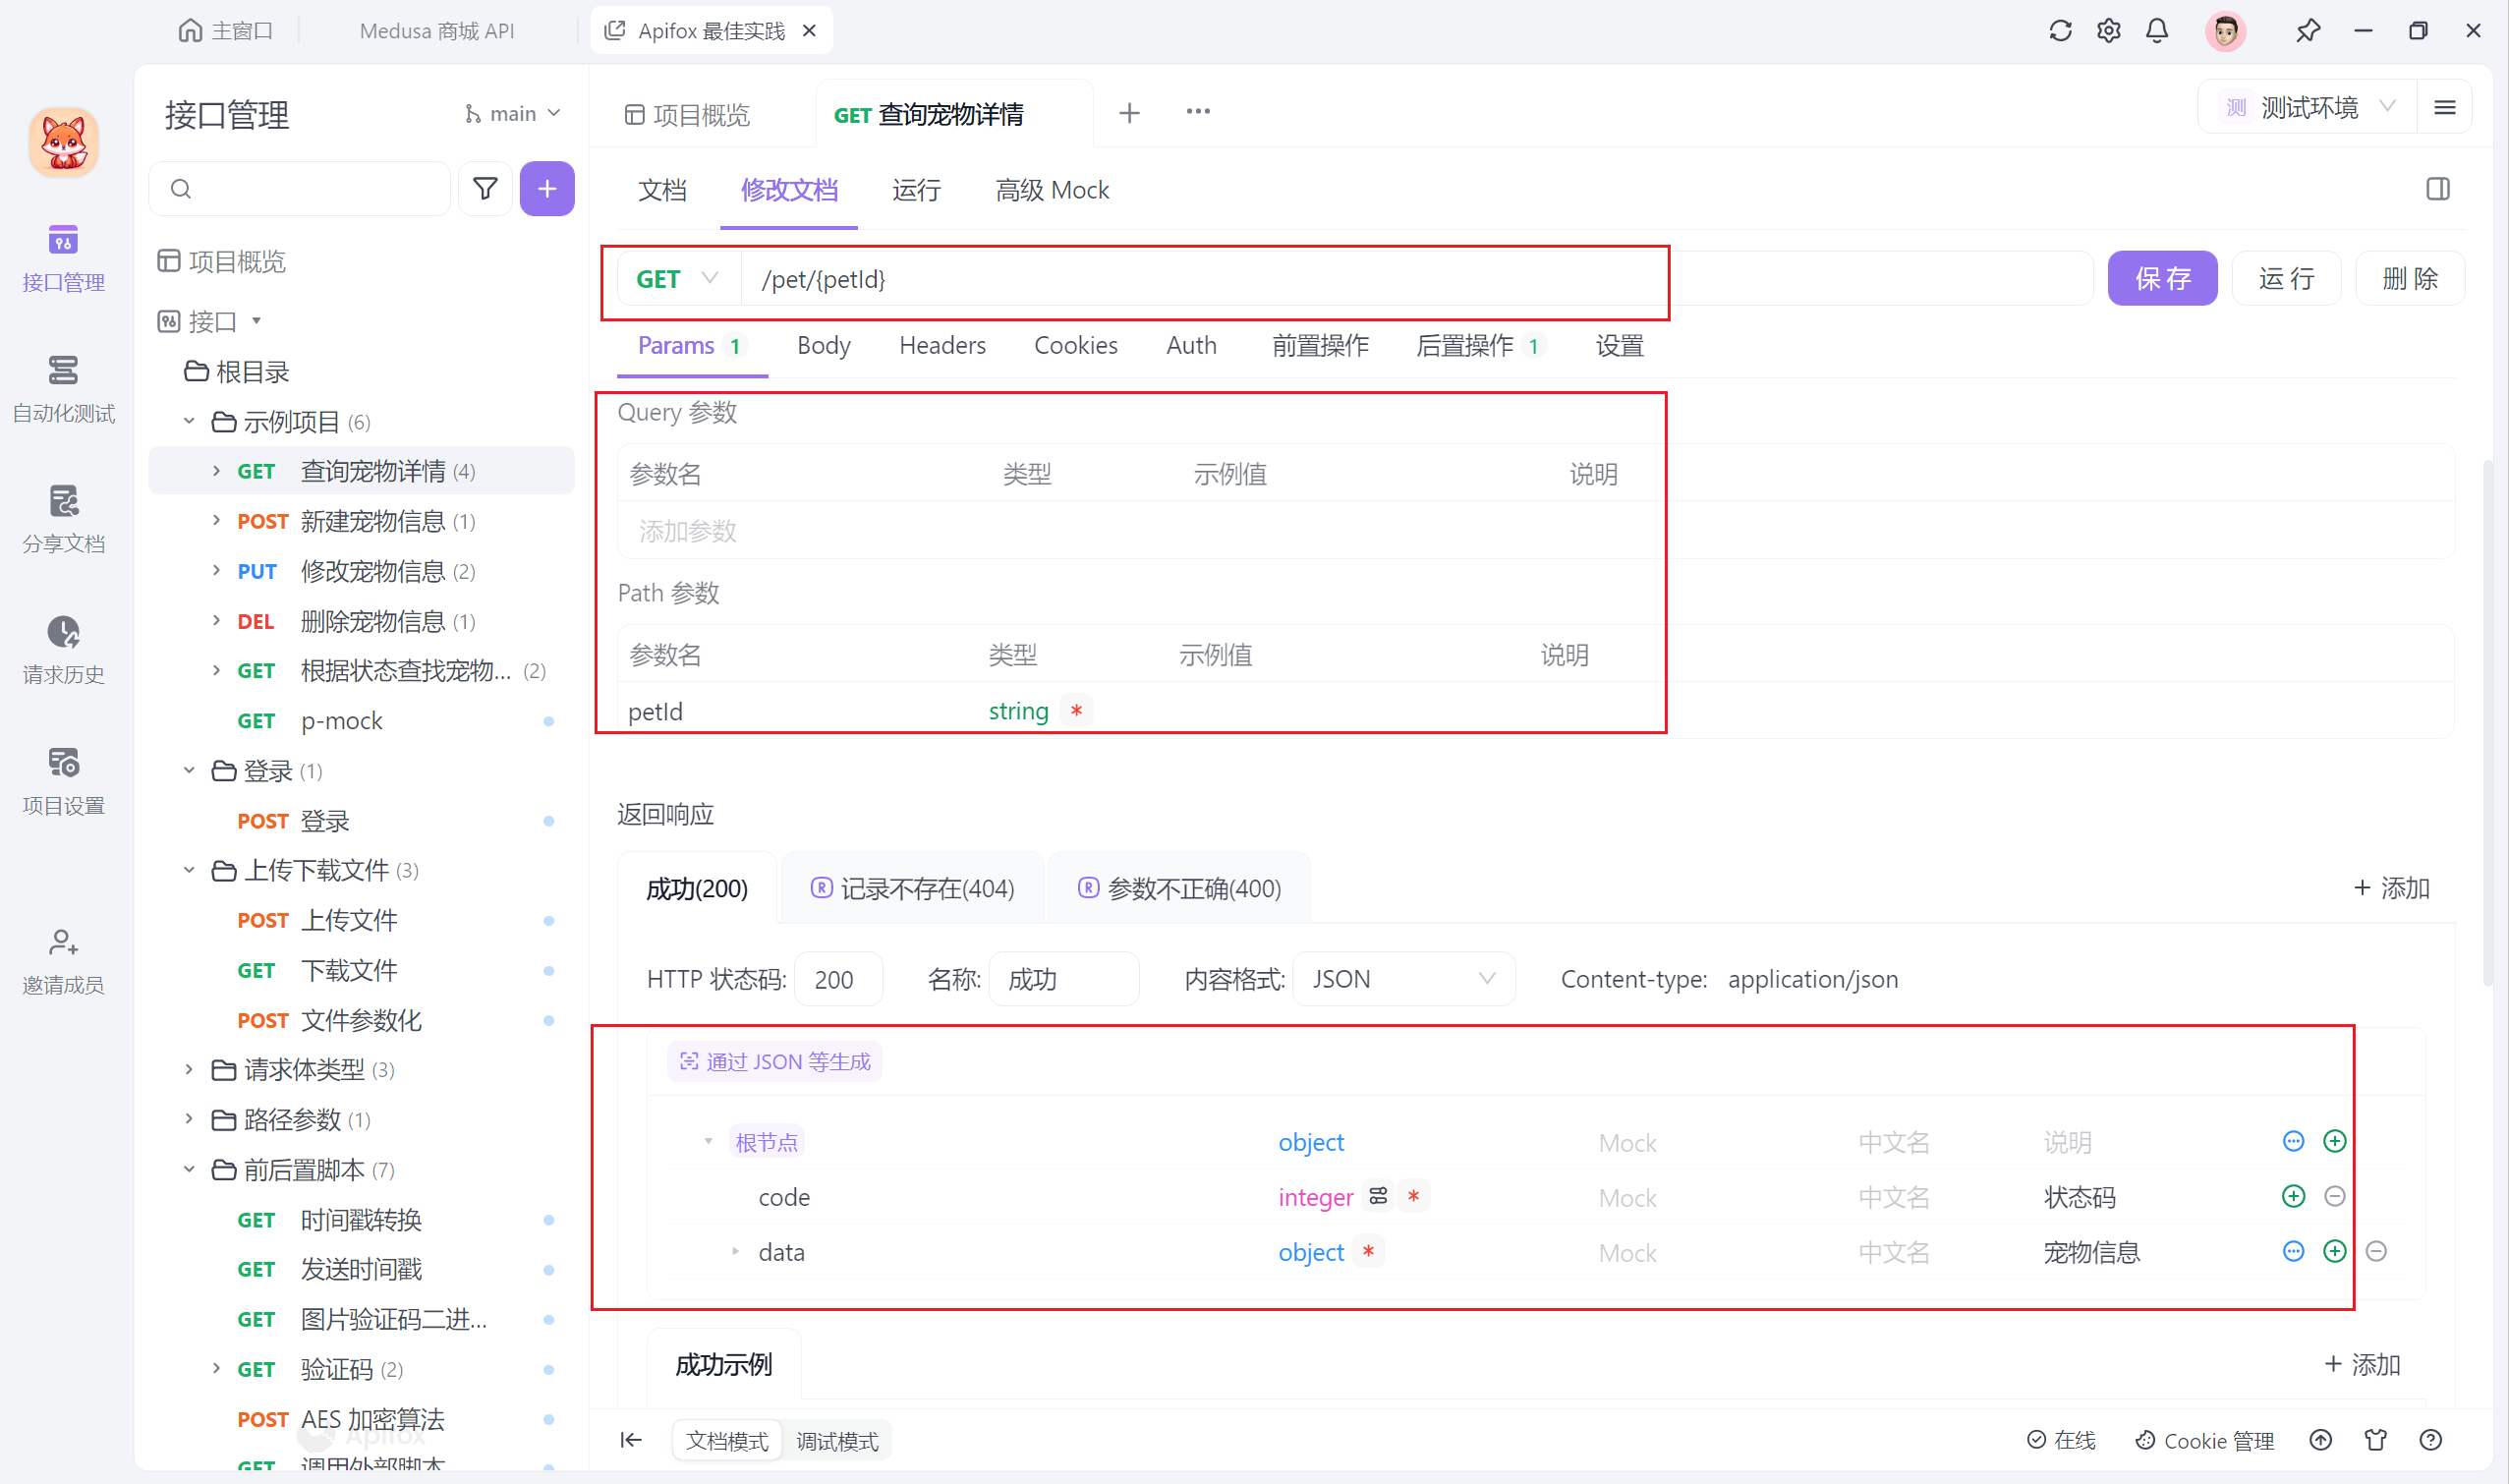Collapse the 示例项目 folder
Viewport: 2509px width, 1484px height.
pos(189,421)
